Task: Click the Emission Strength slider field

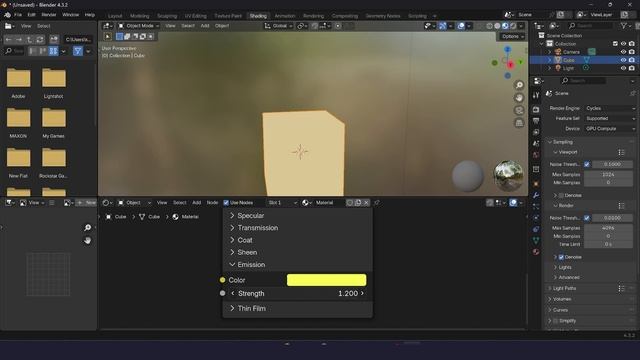Action: (297, 293)
